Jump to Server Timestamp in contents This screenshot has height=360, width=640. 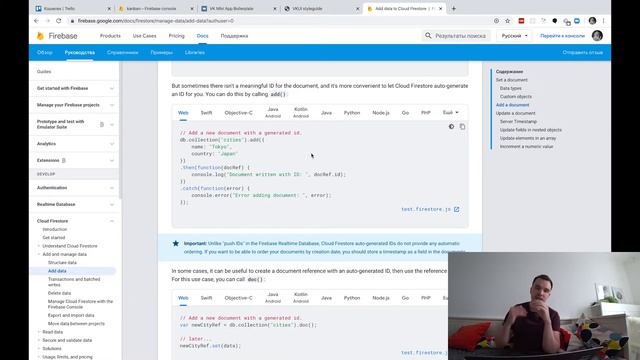point(518,122)
